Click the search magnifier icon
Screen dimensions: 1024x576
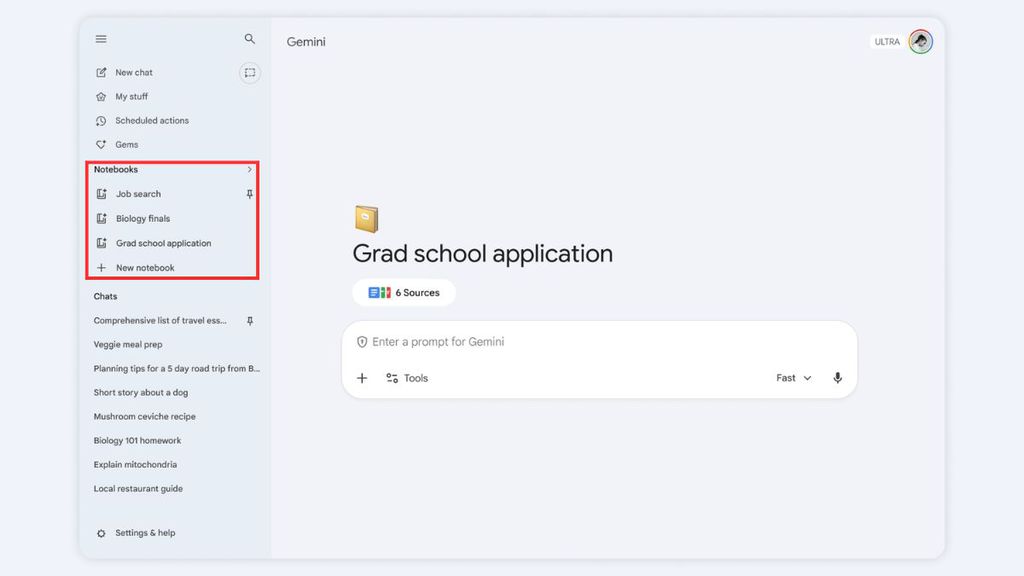coord(250,39)
